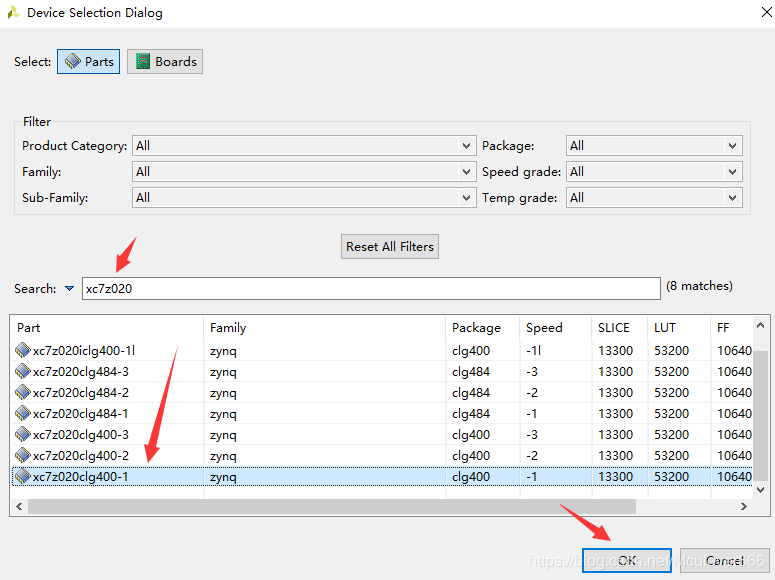Select part xc7z020clg484-3
The width and height of the screenshot is (775, 580).
[81, 372]
